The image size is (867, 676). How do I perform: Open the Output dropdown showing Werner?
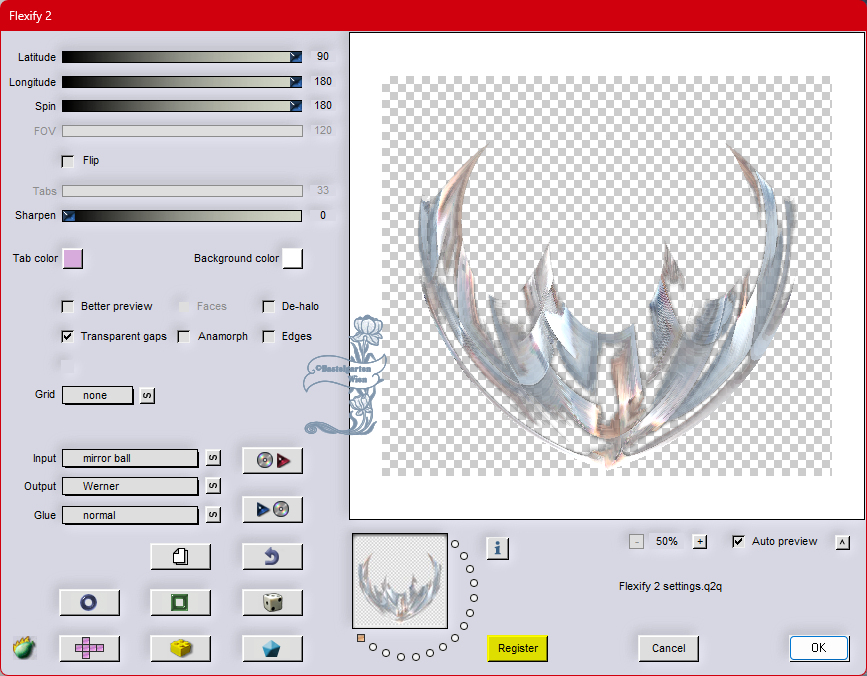click(130, 486)
